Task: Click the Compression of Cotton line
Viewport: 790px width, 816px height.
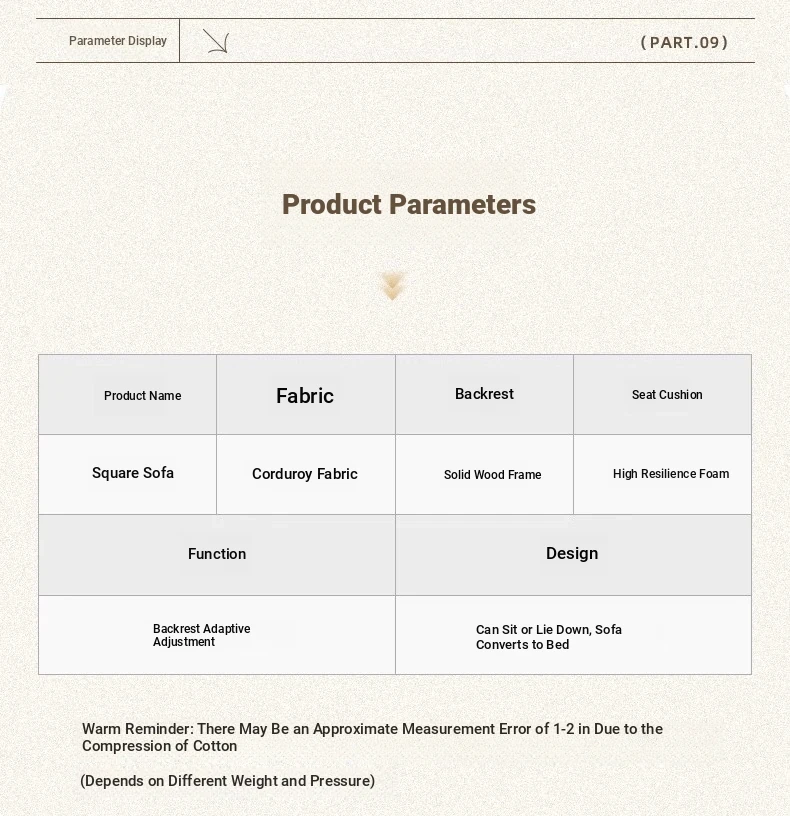Action: (x=159, y=746)
